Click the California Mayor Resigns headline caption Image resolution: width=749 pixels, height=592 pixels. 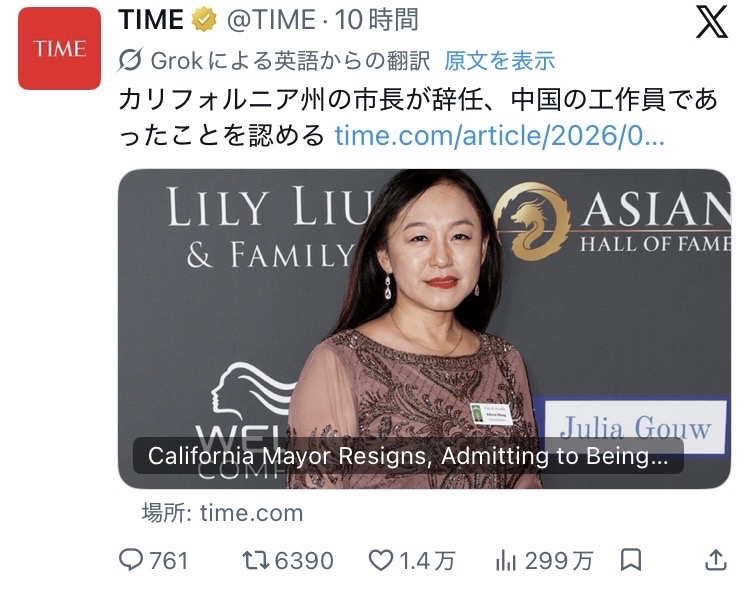[x=408, y=456]
